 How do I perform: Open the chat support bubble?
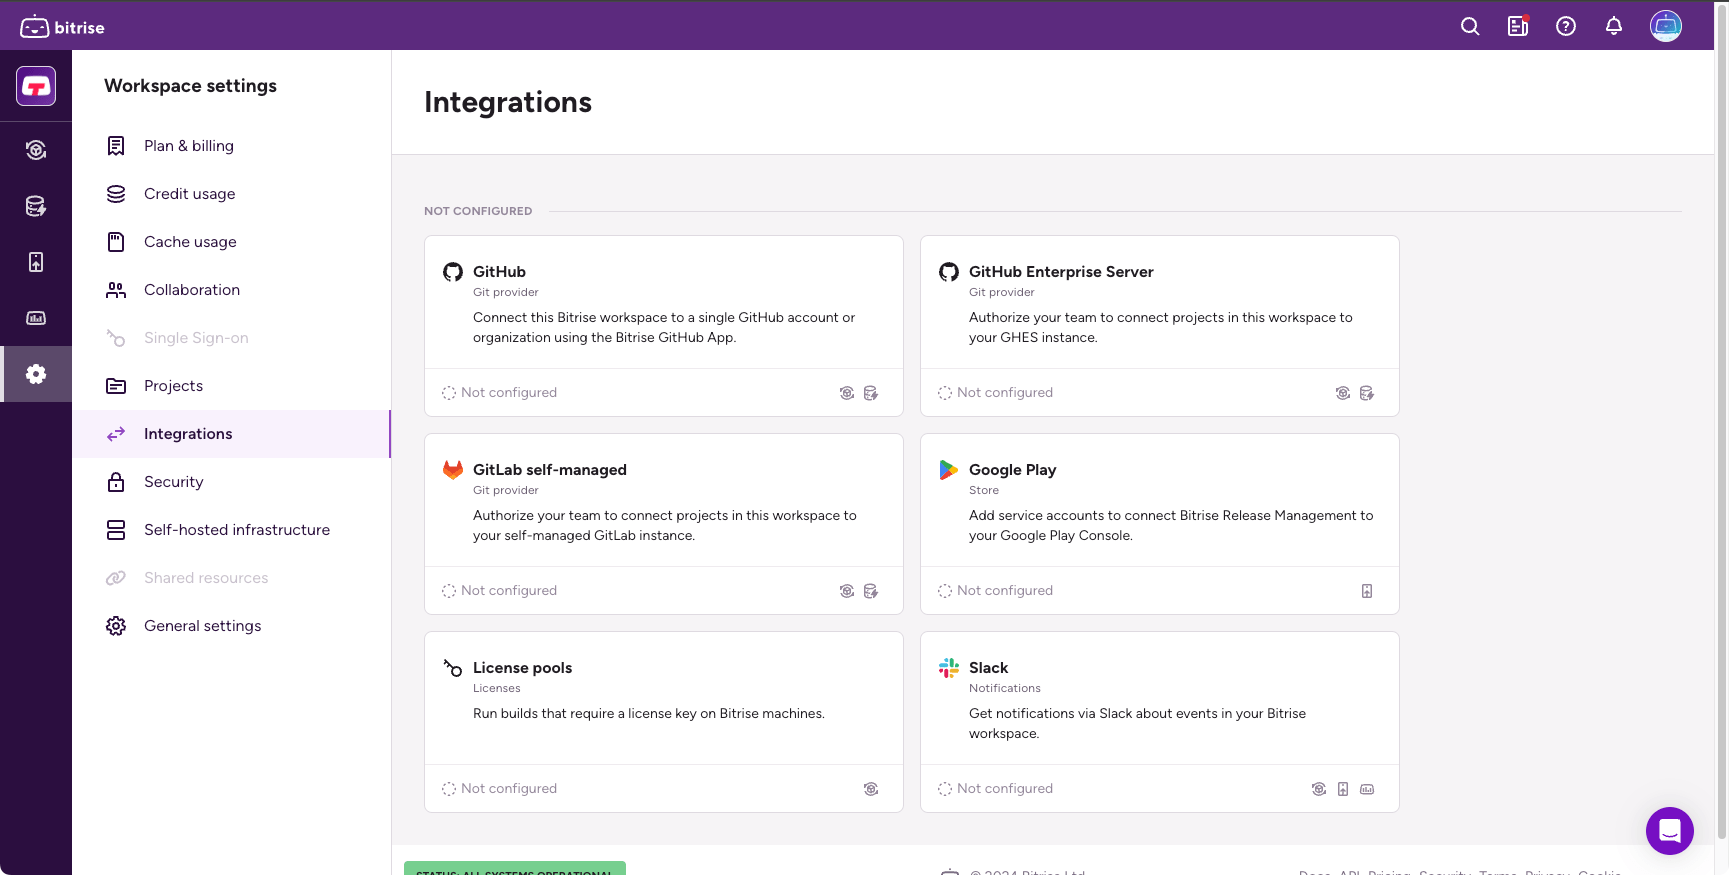point(1669,830)
